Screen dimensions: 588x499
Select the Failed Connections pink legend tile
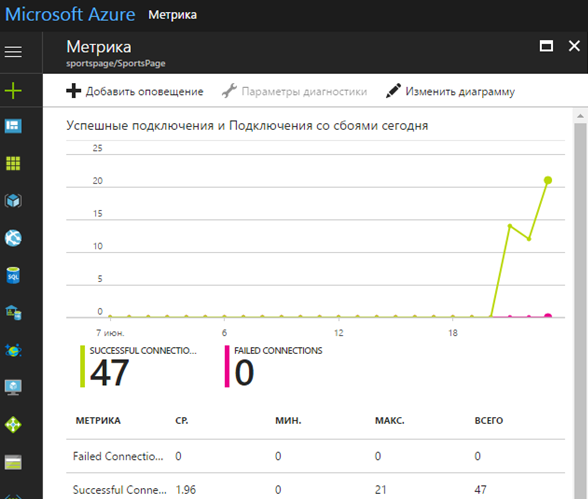[273, 366]
